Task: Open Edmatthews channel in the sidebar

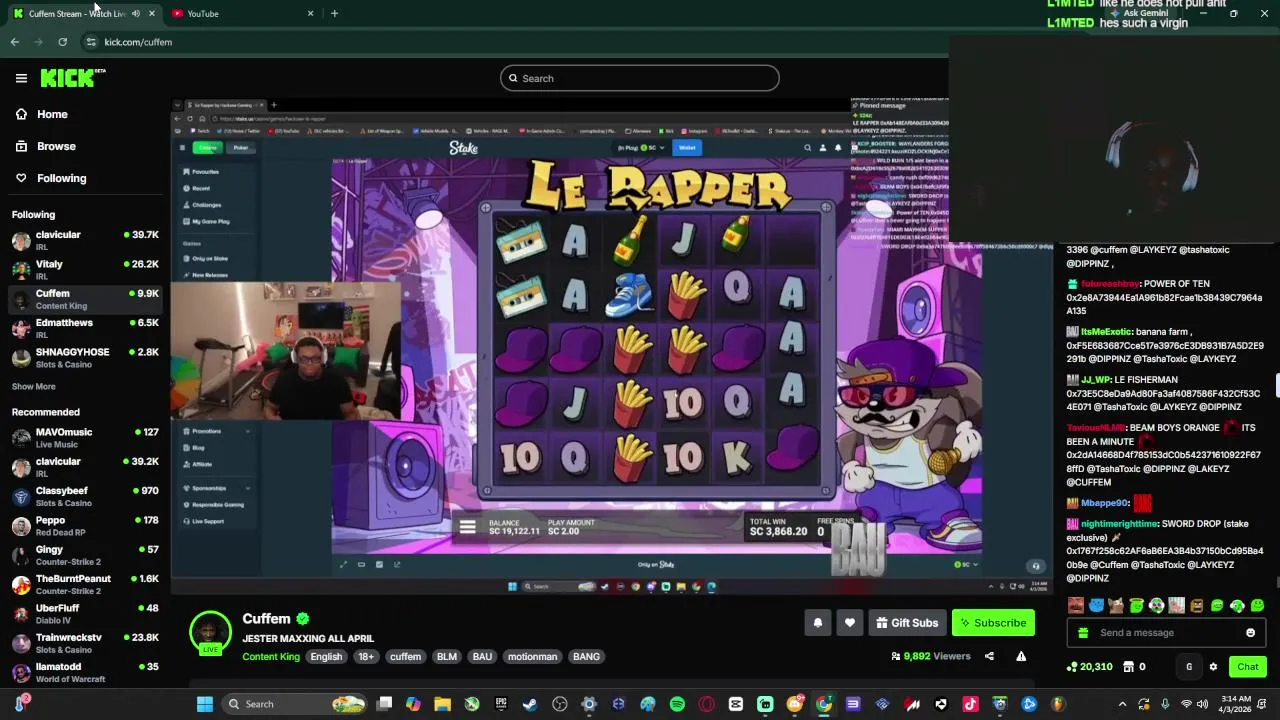Action: (85, 328)
